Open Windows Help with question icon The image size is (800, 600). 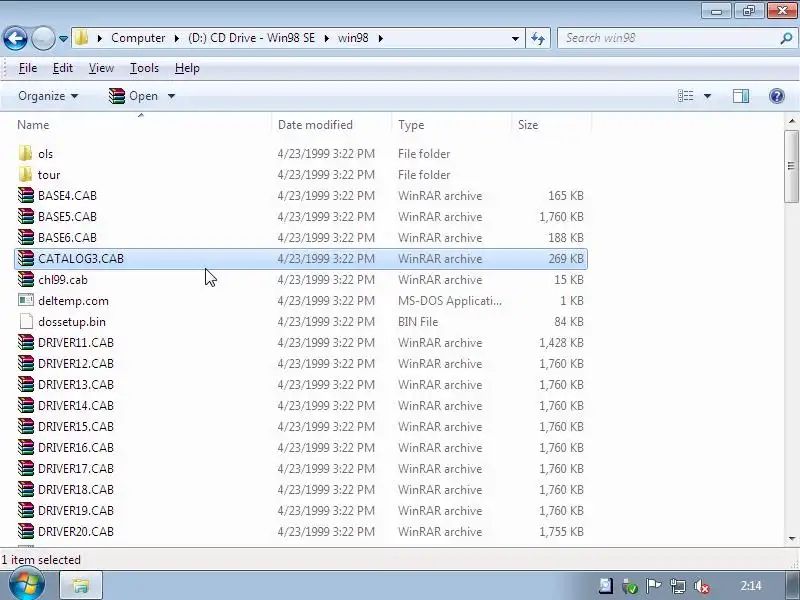coord(777,96)
